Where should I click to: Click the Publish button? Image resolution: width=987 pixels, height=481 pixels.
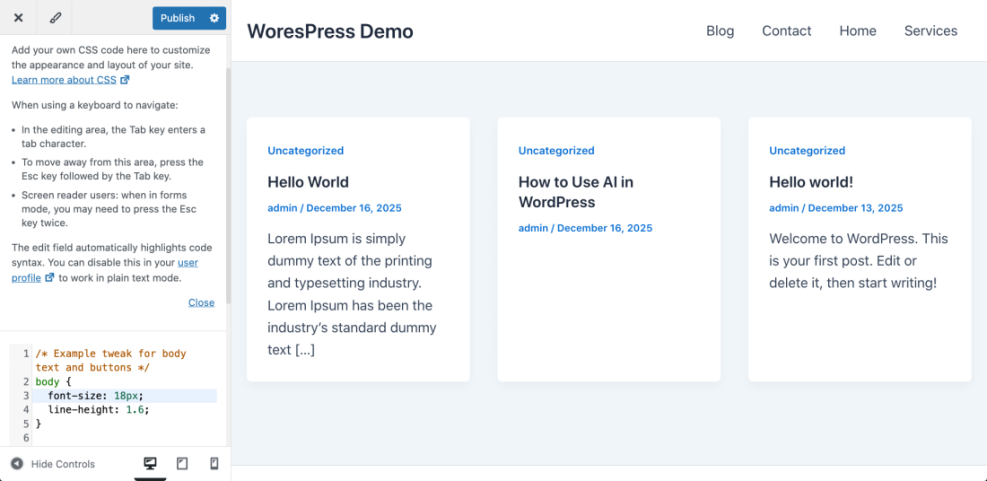[178, 18]
